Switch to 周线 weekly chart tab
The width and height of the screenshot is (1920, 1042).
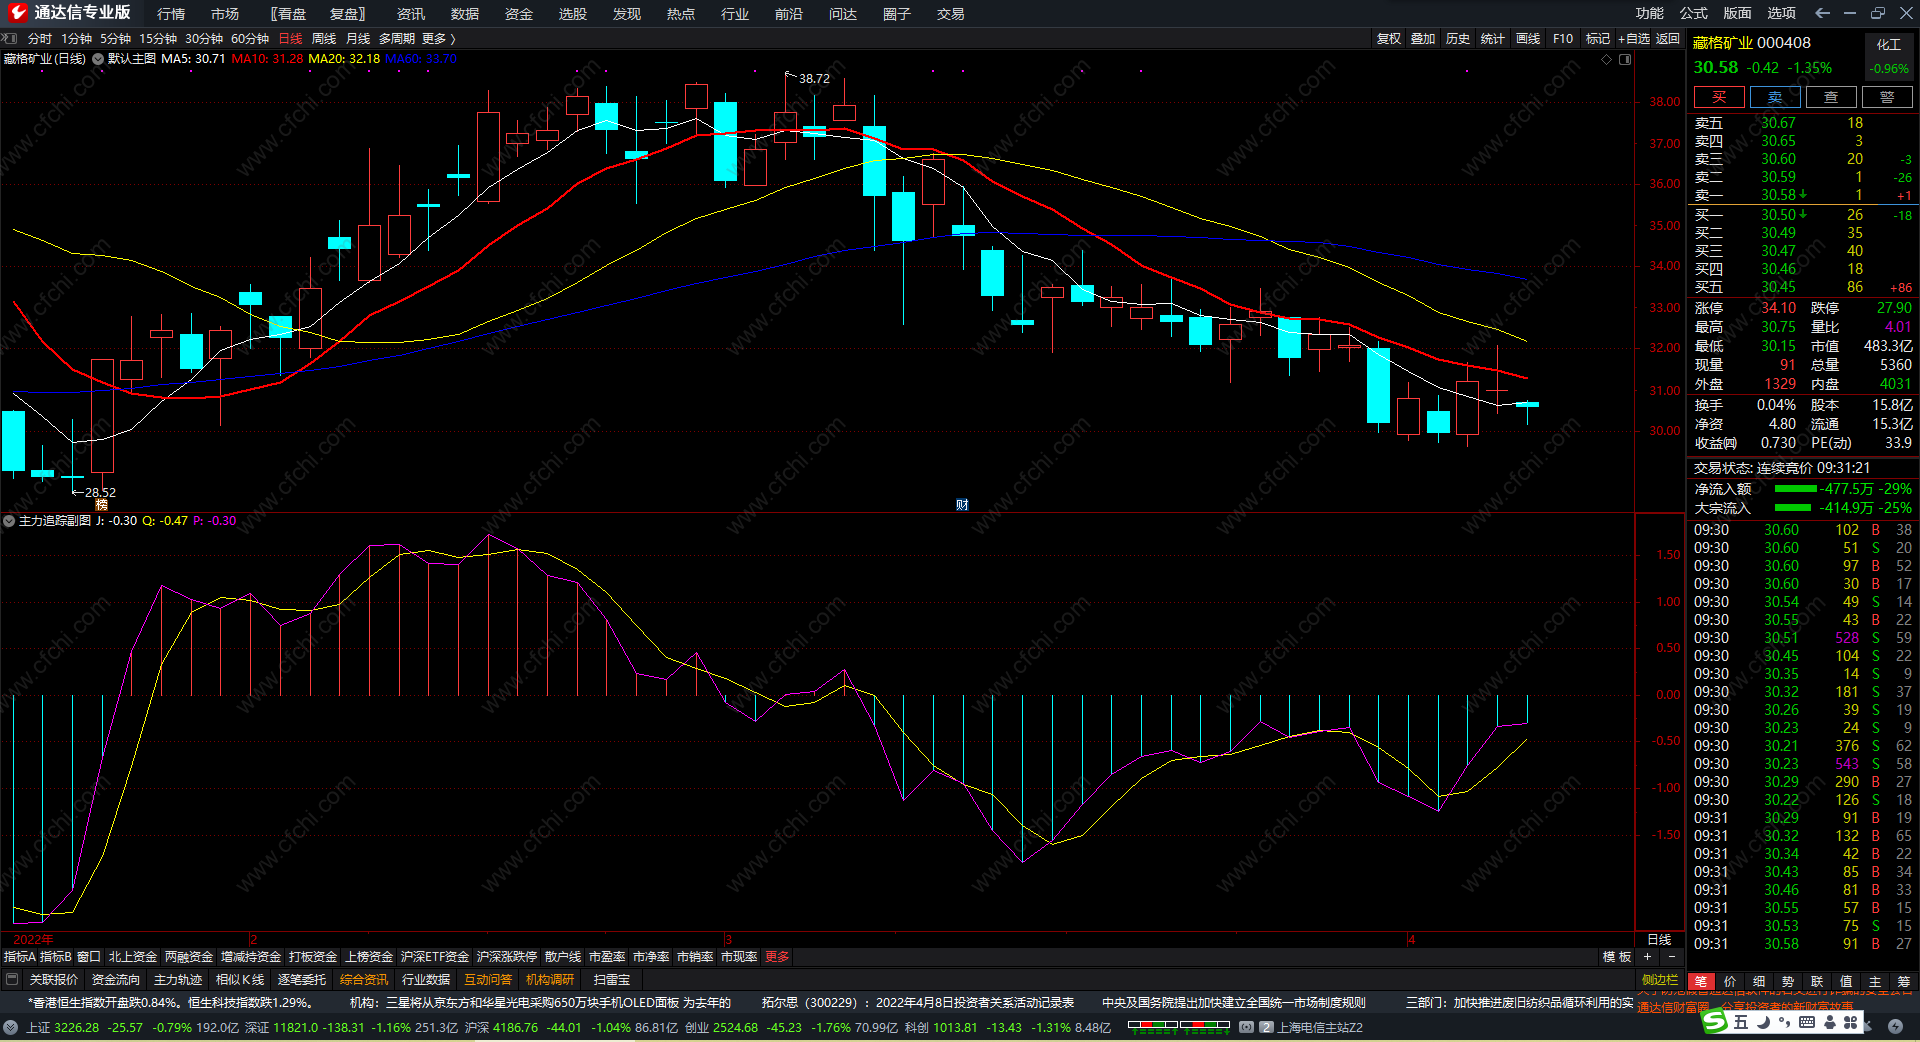point(324,39)
